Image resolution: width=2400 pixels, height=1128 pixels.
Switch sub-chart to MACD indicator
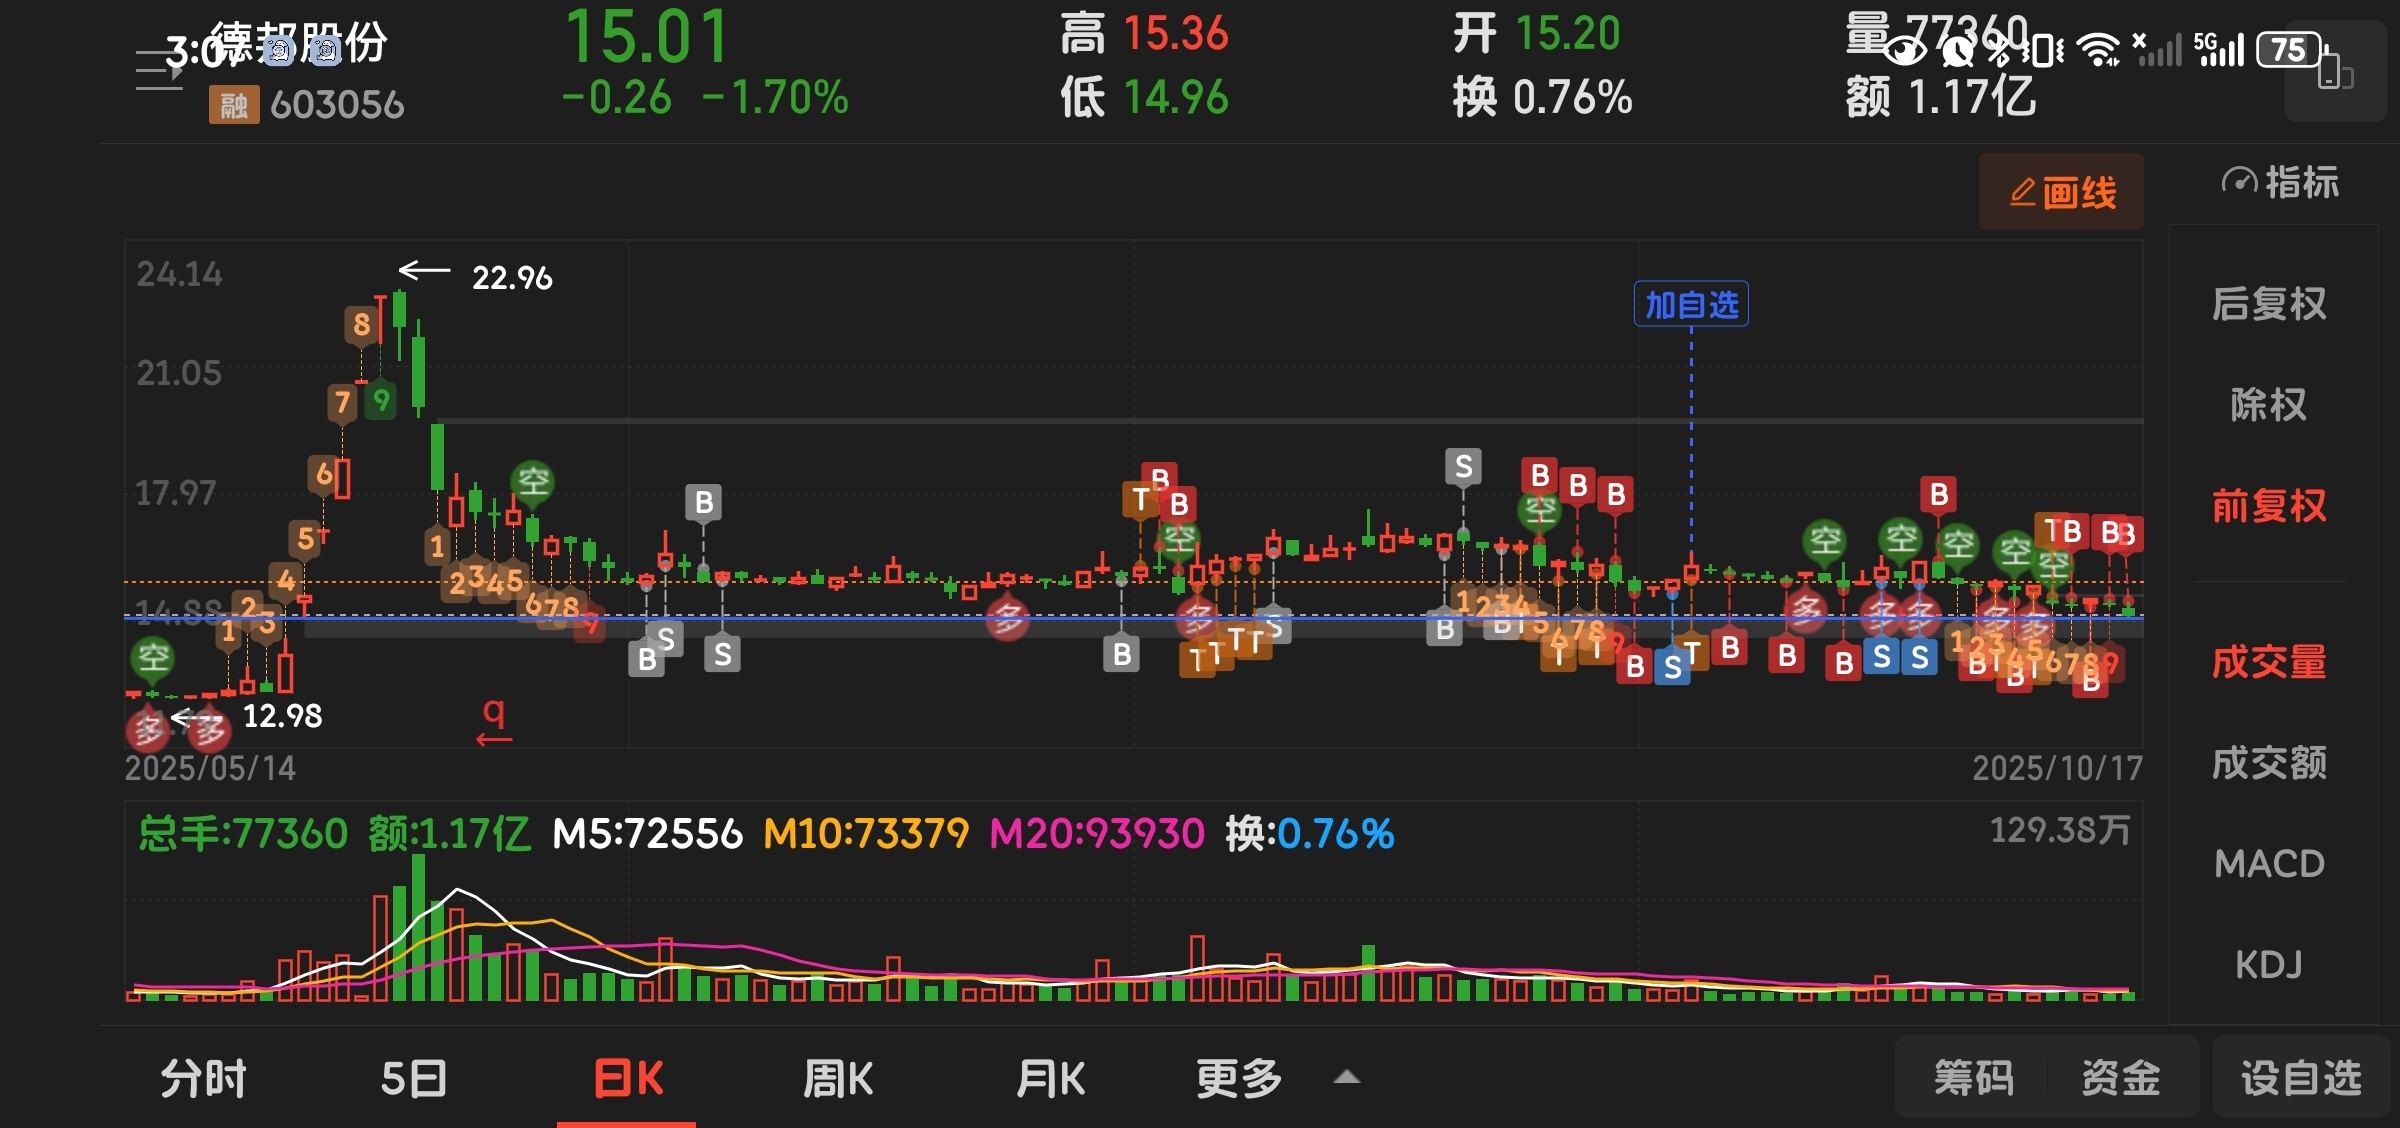(2268, 863)
